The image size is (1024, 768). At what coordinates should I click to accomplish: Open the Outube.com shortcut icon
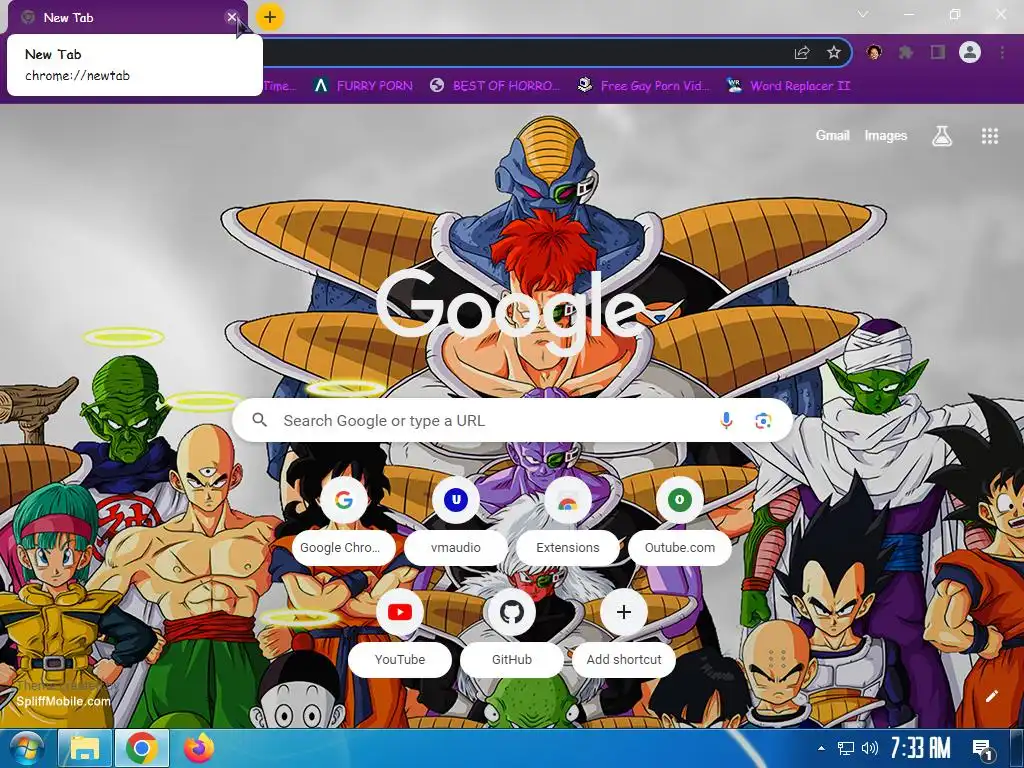pos(679,500)
